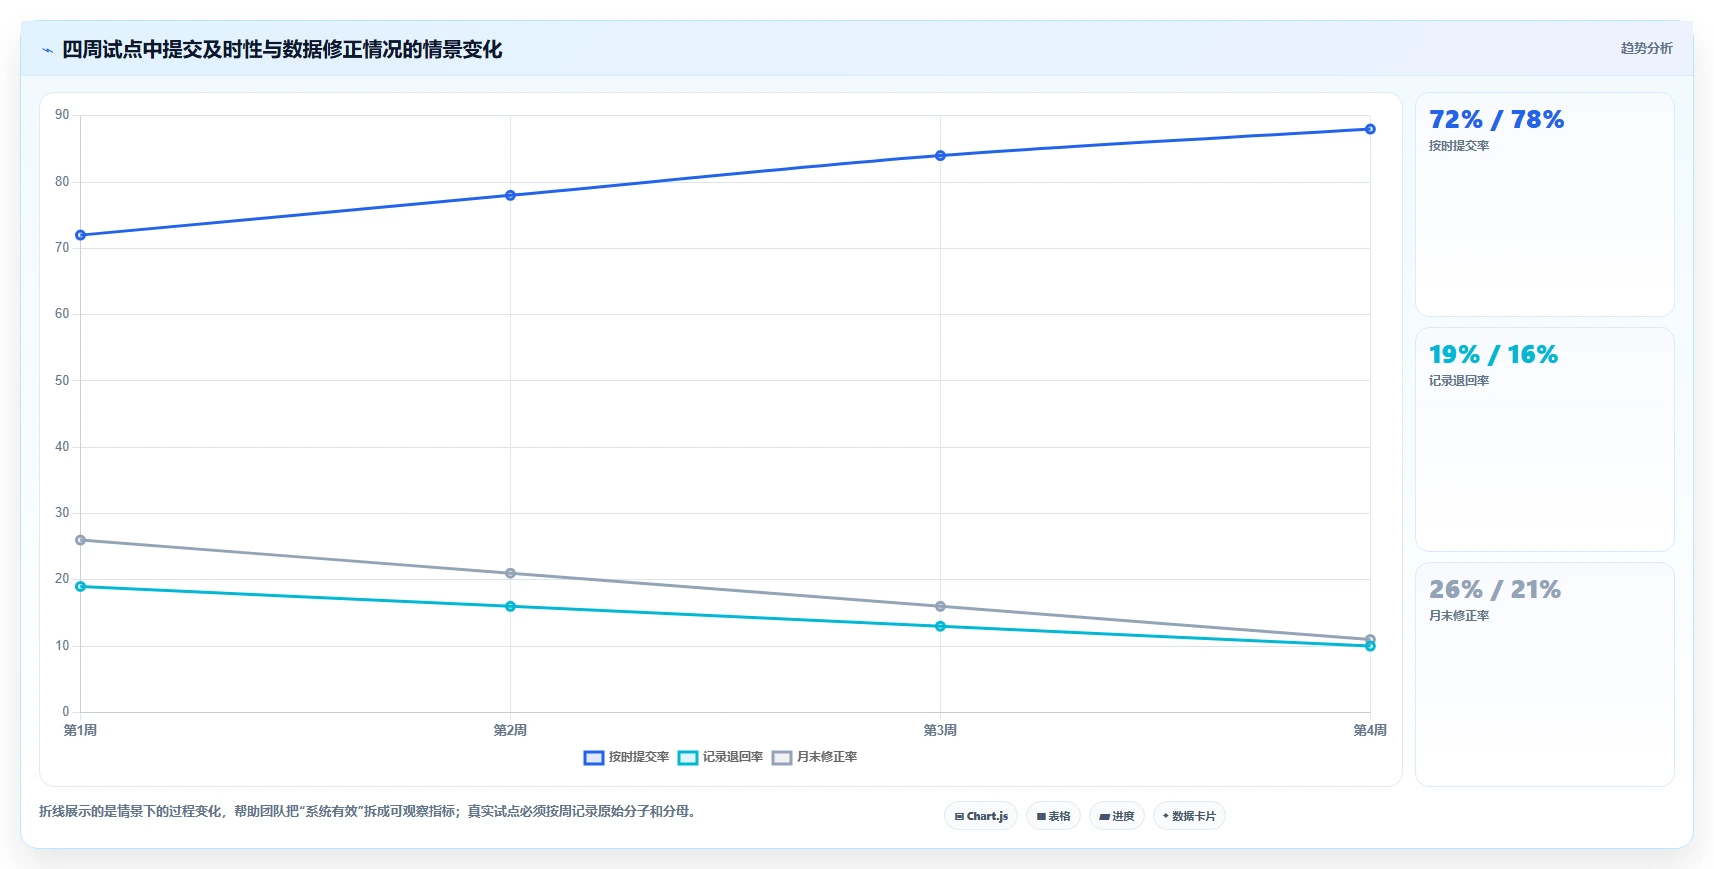Click the 0 y-axis tick label
Screen dimensions: 1714x869
[66, 712]
